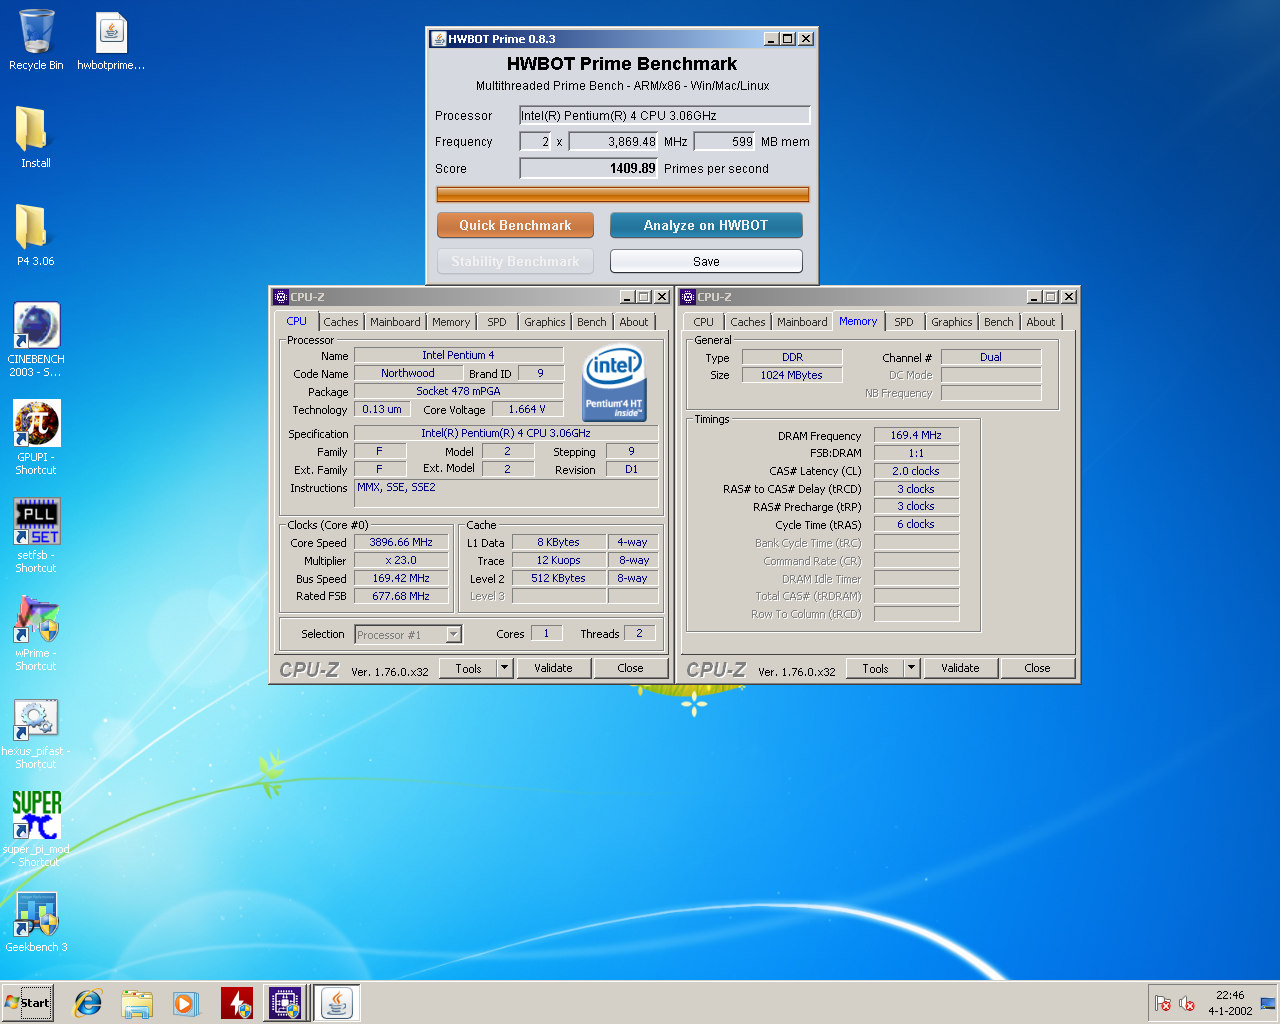Click Validate in right CPU-Z window
The height and width of the screenshot is (1024, 1280).
(960, 668)
